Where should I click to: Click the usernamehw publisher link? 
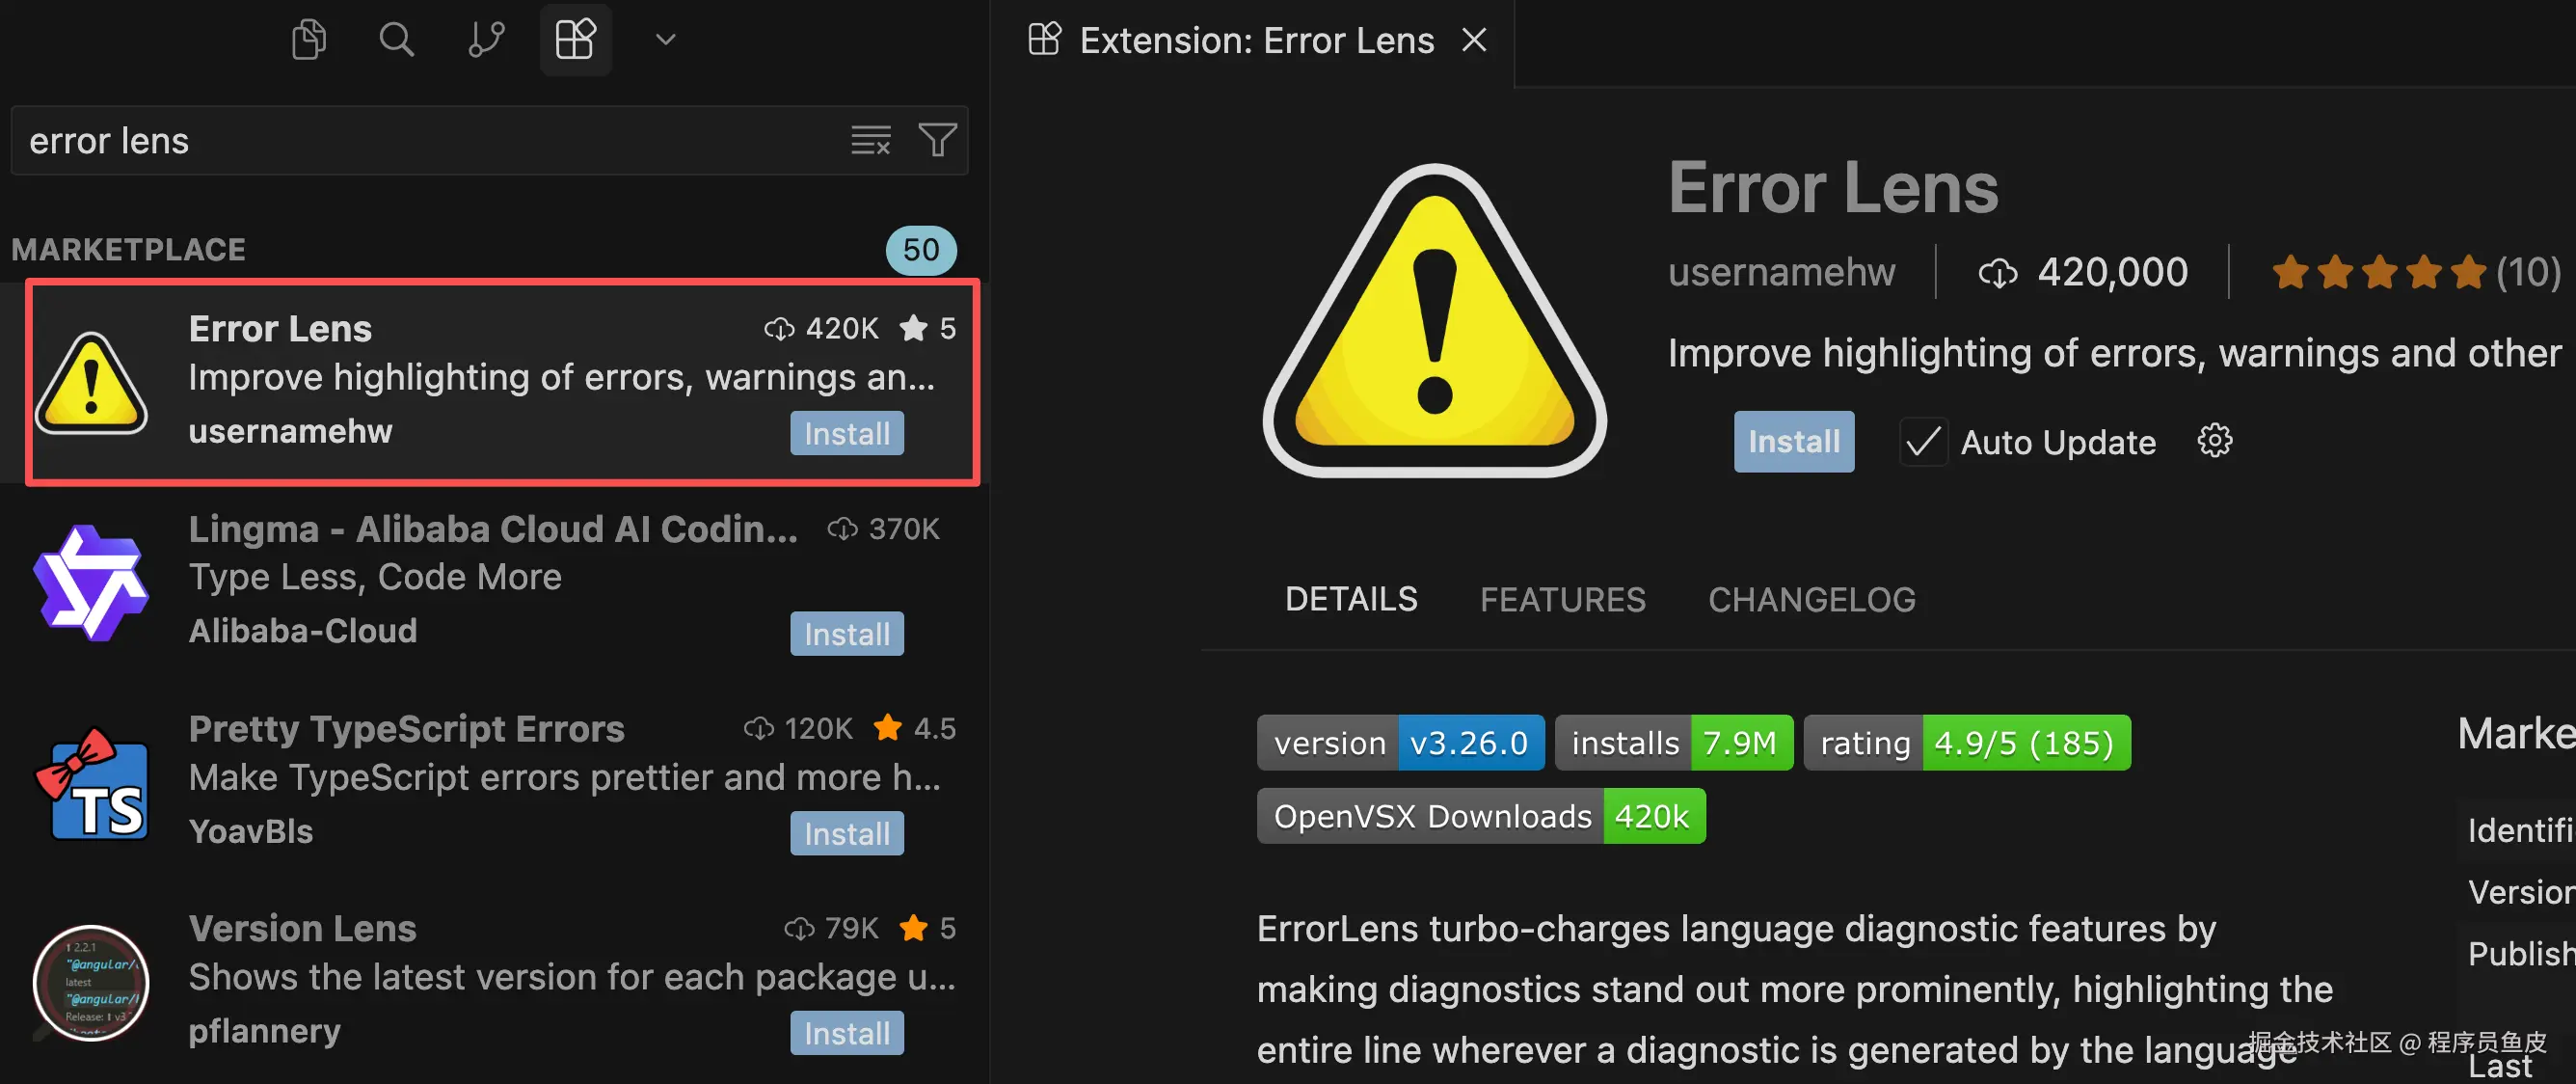1781,272
